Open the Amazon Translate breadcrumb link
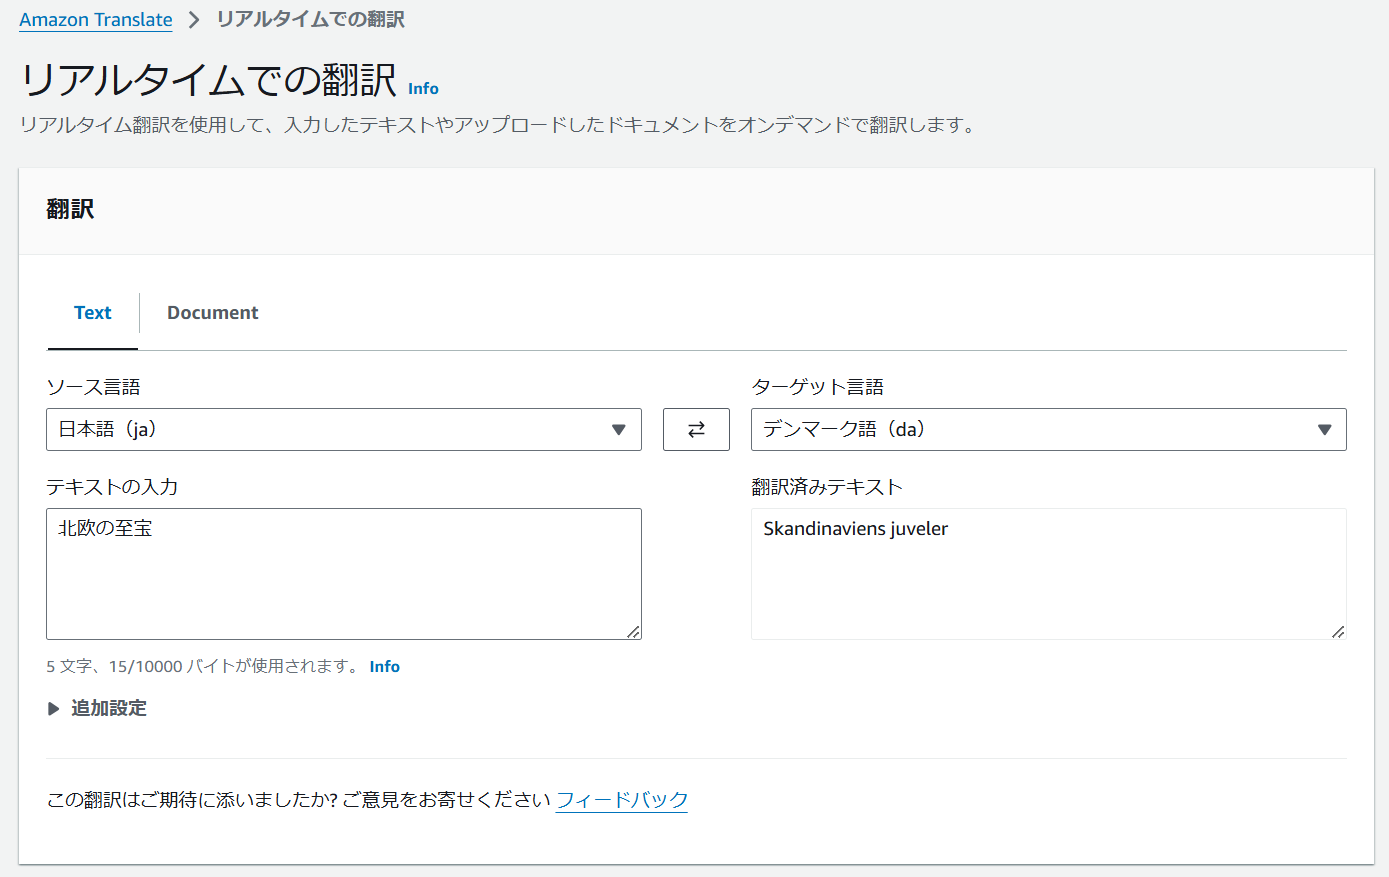1389x877 pixels. tap(96, 20)
